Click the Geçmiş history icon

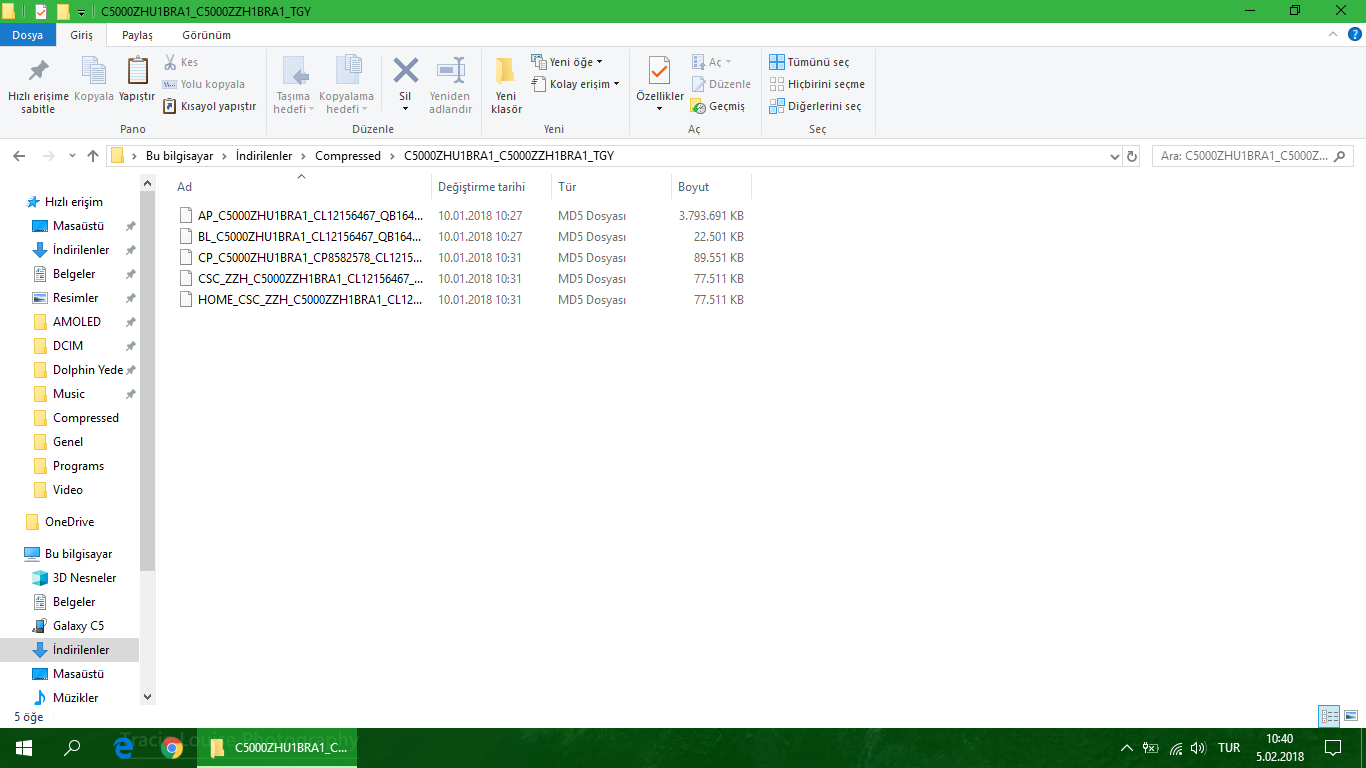click(698, 106)
